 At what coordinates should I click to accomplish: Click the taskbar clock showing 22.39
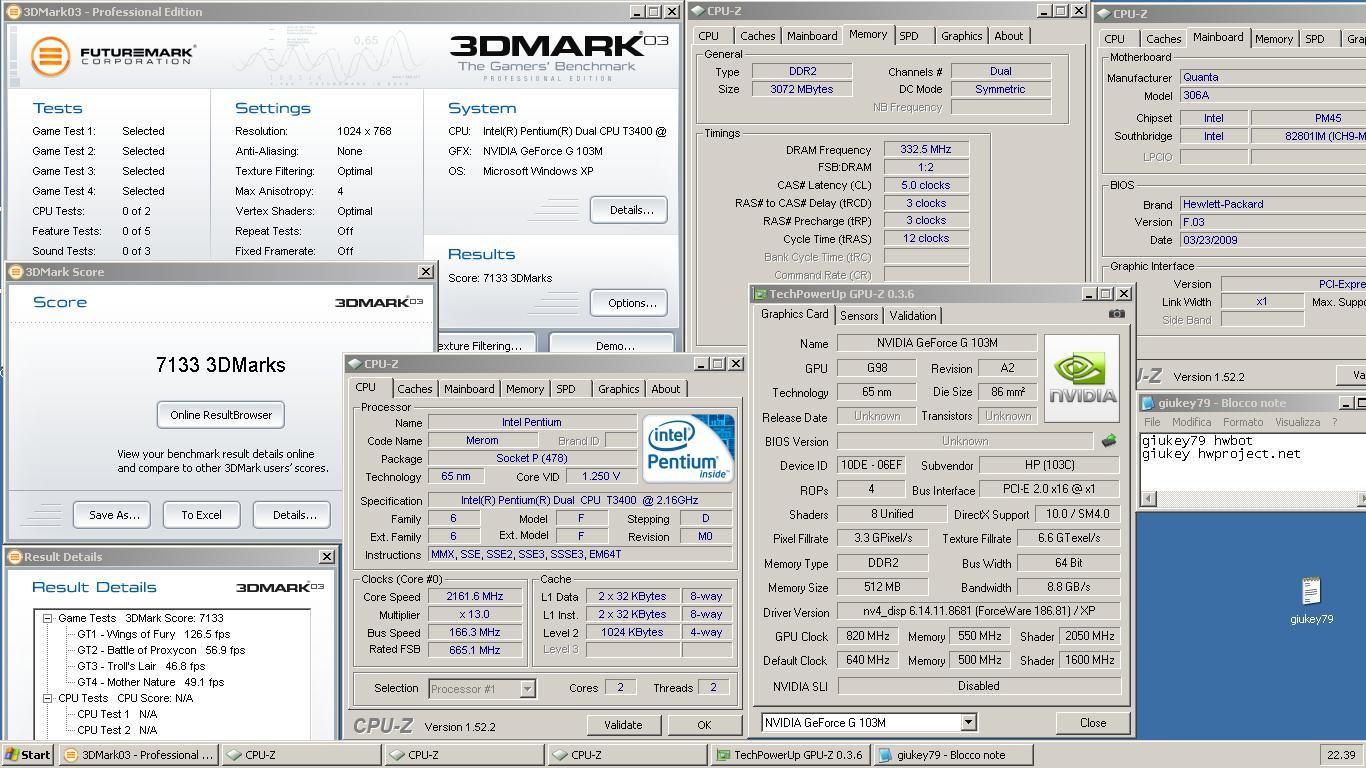pos(1340,755)
